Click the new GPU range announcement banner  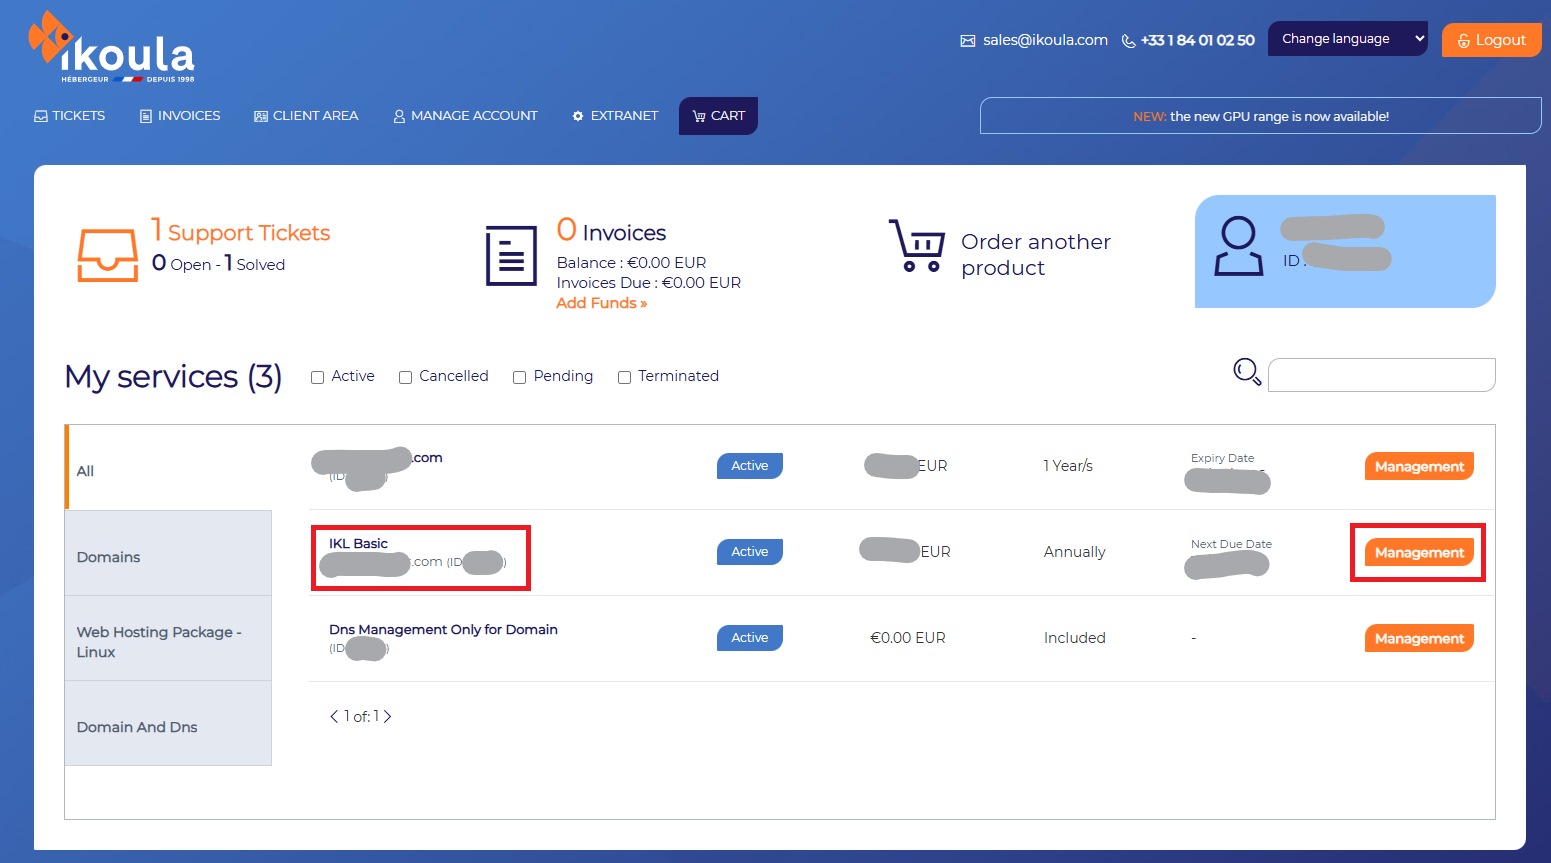point(1261,116)
